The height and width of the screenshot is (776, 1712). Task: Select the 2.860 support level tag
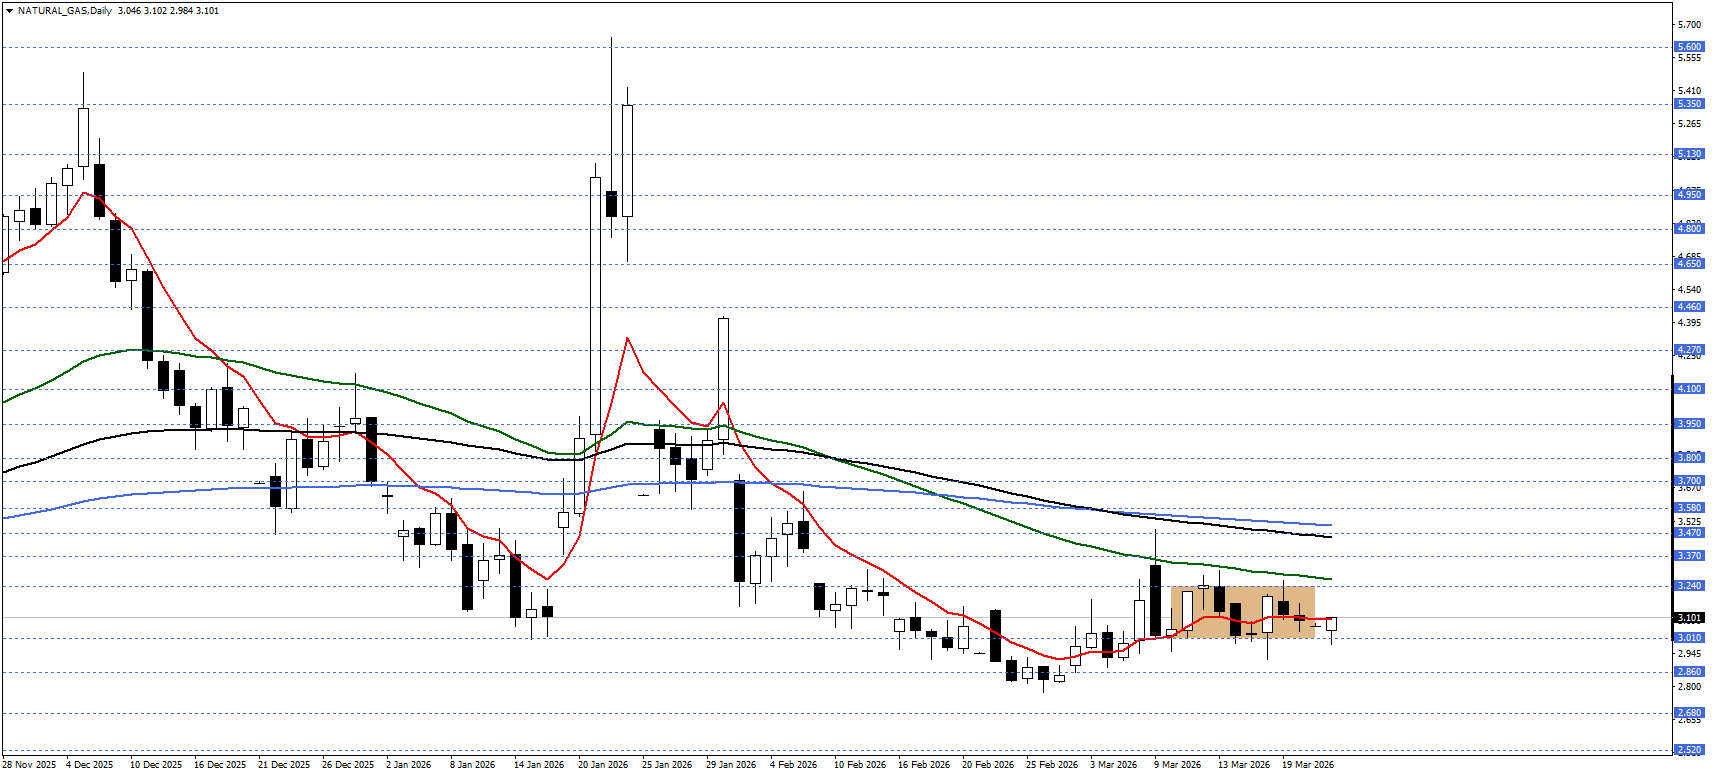1688,672
